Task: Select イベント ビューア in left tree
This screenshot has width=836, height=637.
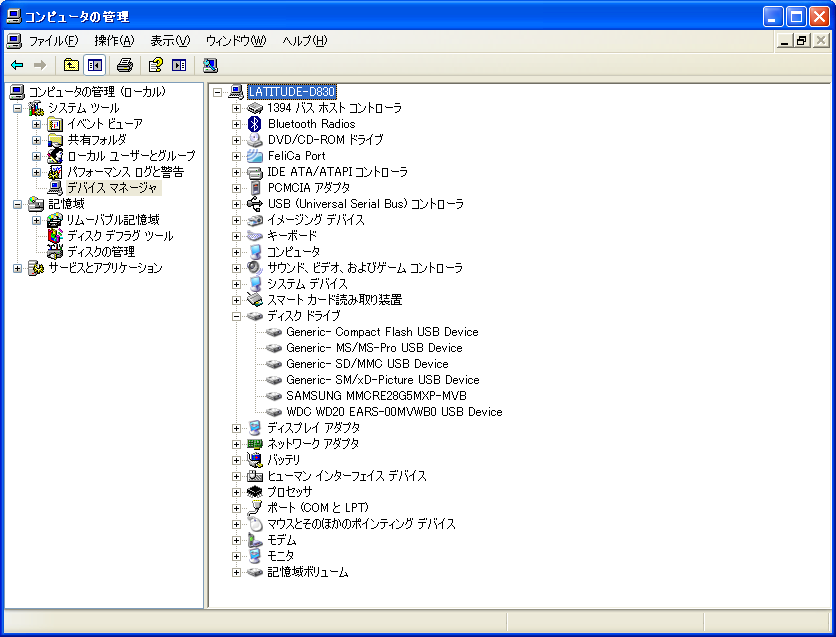Action: (104, 124)
